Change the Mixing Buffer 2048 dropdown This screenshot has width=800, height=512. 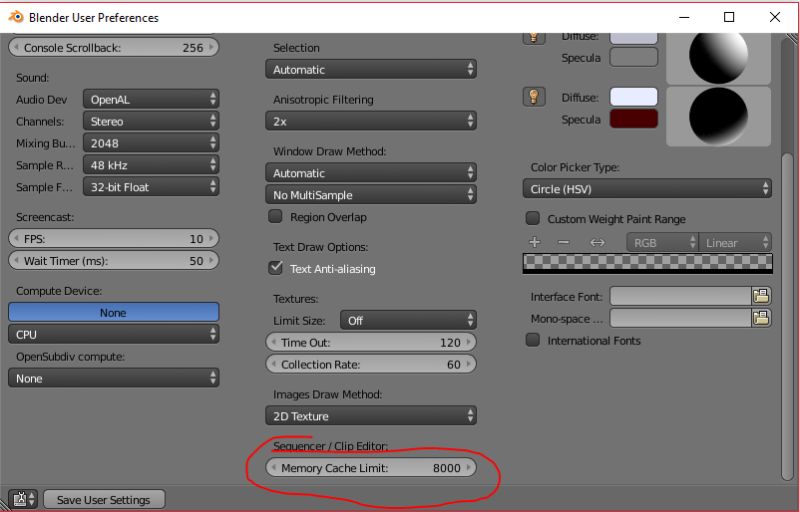point(151,143)
